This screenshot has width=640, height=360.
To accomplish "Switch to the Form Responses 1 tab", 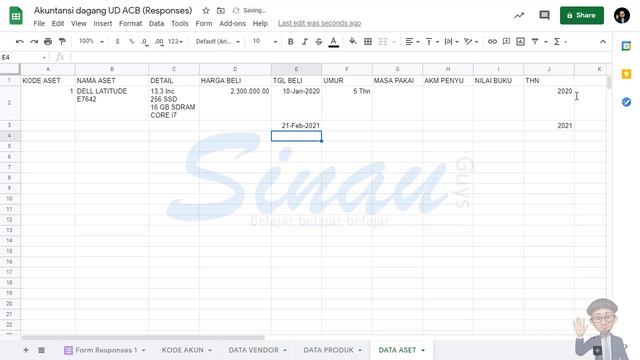I will click(105, 350).
